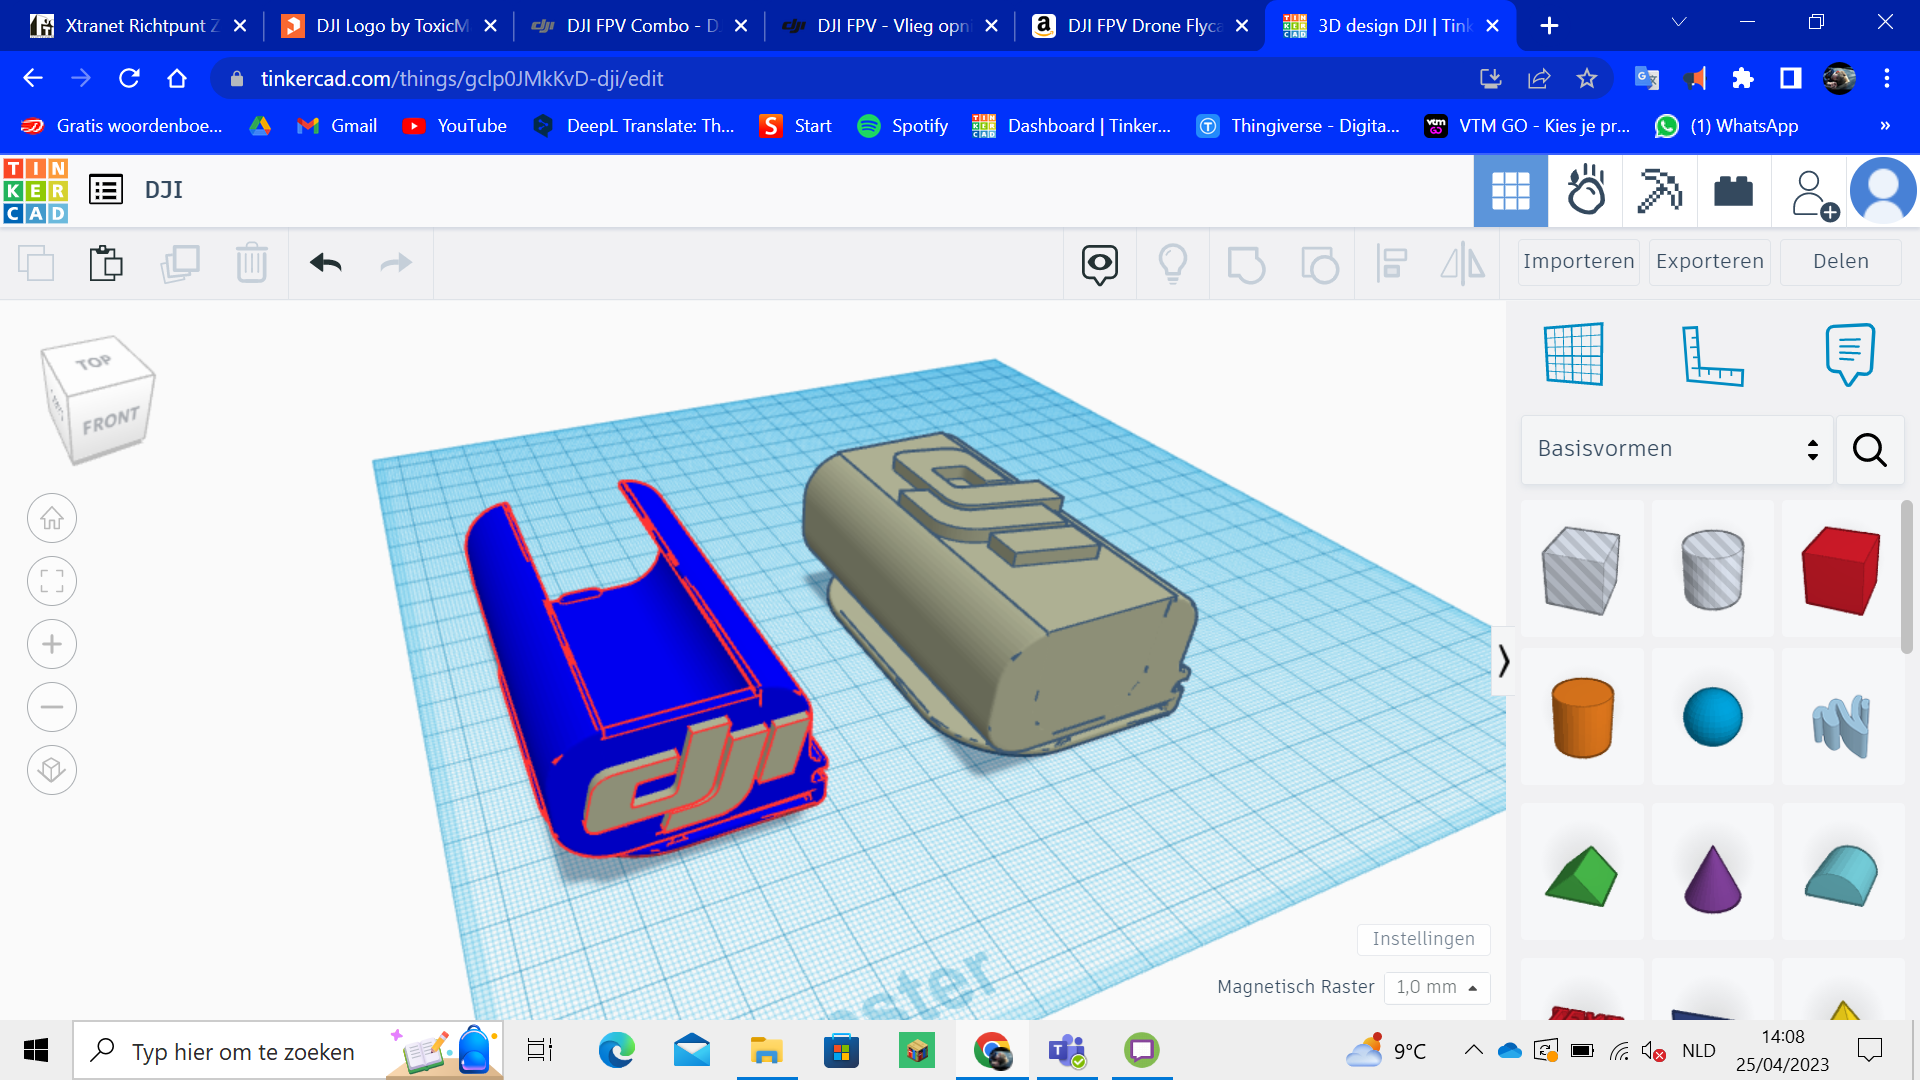Open the Magnetisch Raster 1,0 mm dropdown
1920x1080 pixels.
point(1437,988)
